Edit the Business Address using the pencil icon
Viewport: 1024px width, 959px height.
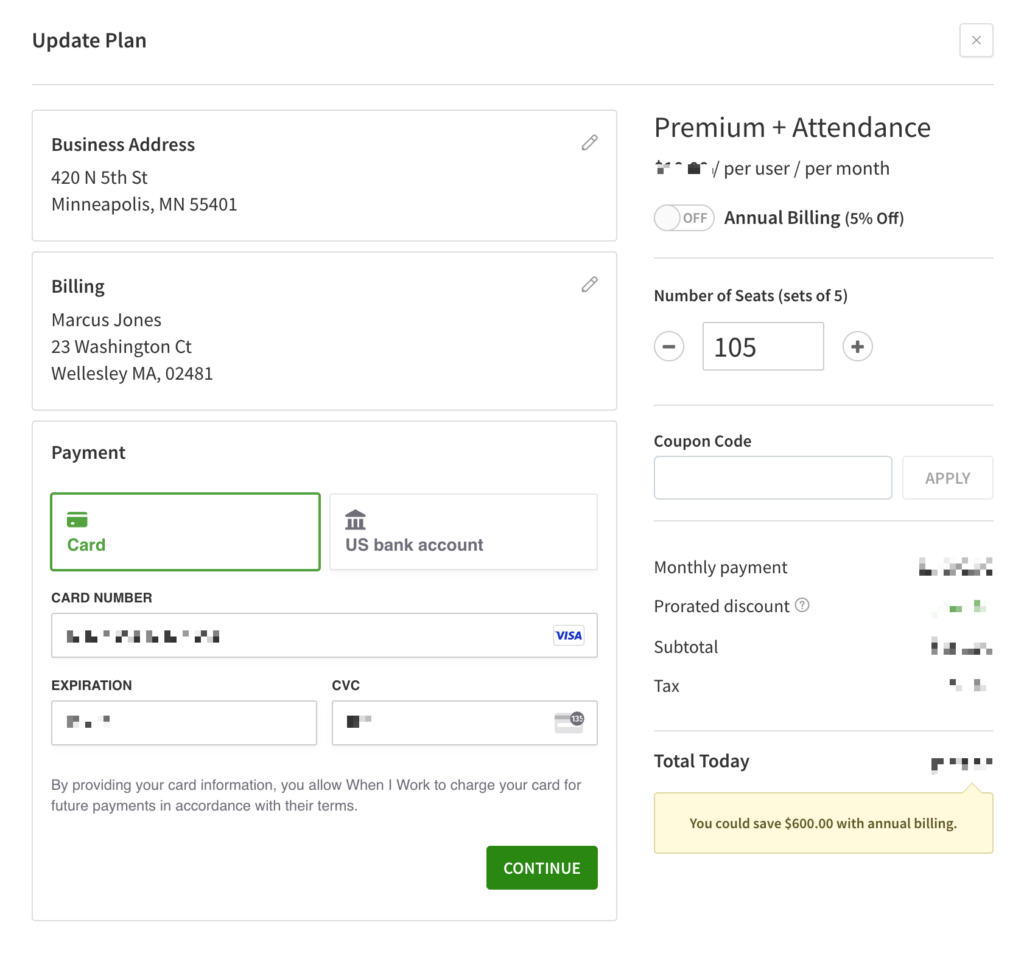click(x=589, y=142)
